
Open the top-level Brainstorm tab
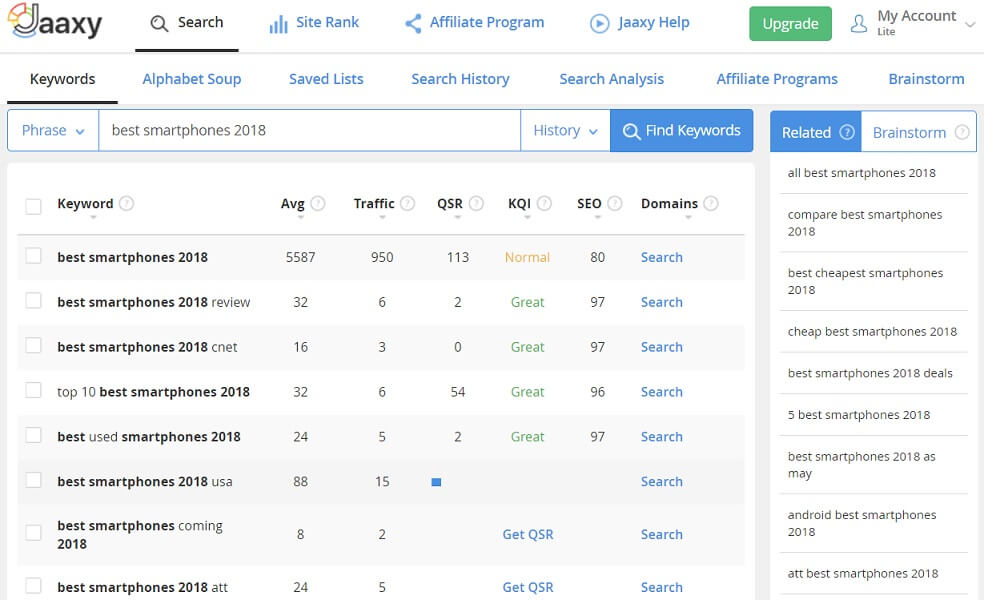[926, 79]
